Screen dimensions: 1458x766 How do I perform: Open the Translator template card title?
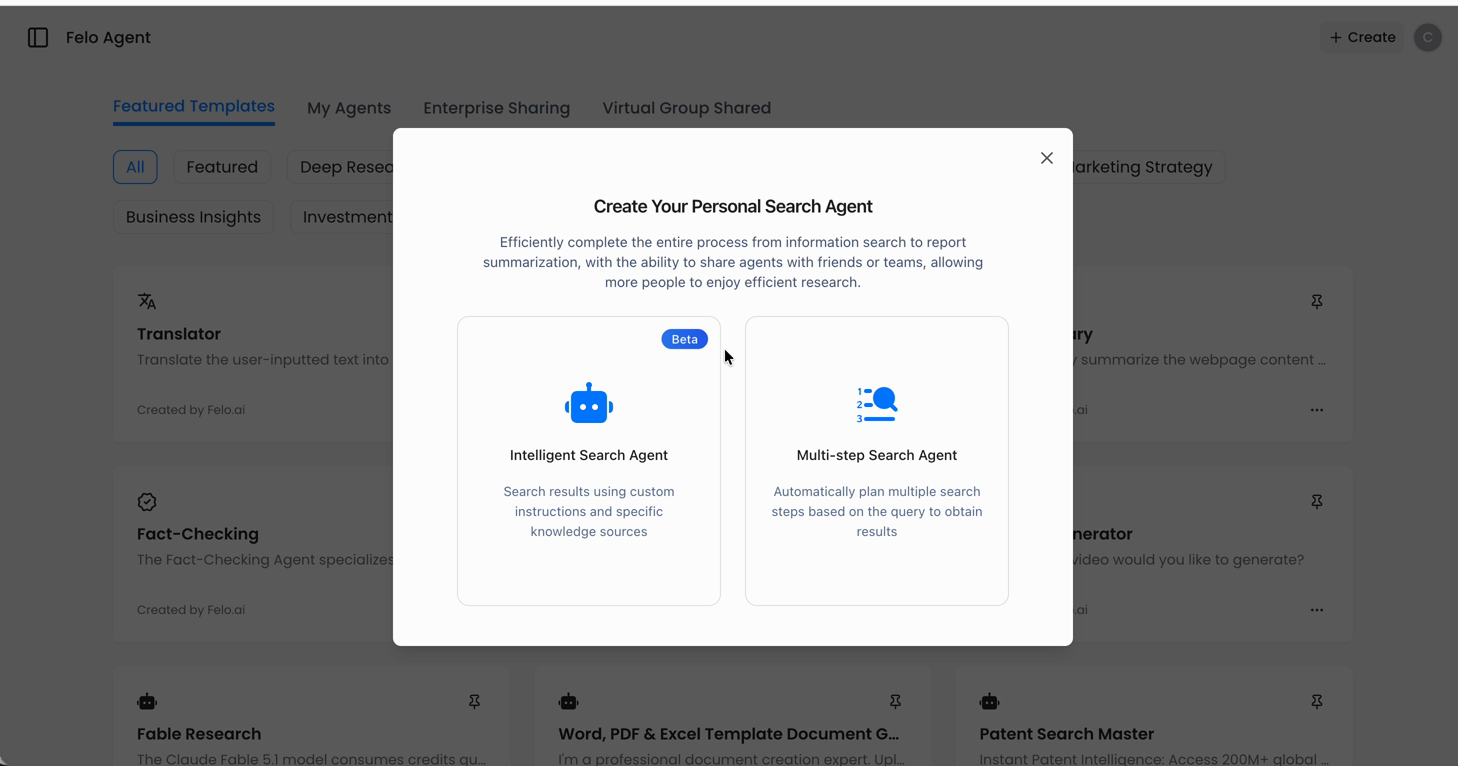179,334
